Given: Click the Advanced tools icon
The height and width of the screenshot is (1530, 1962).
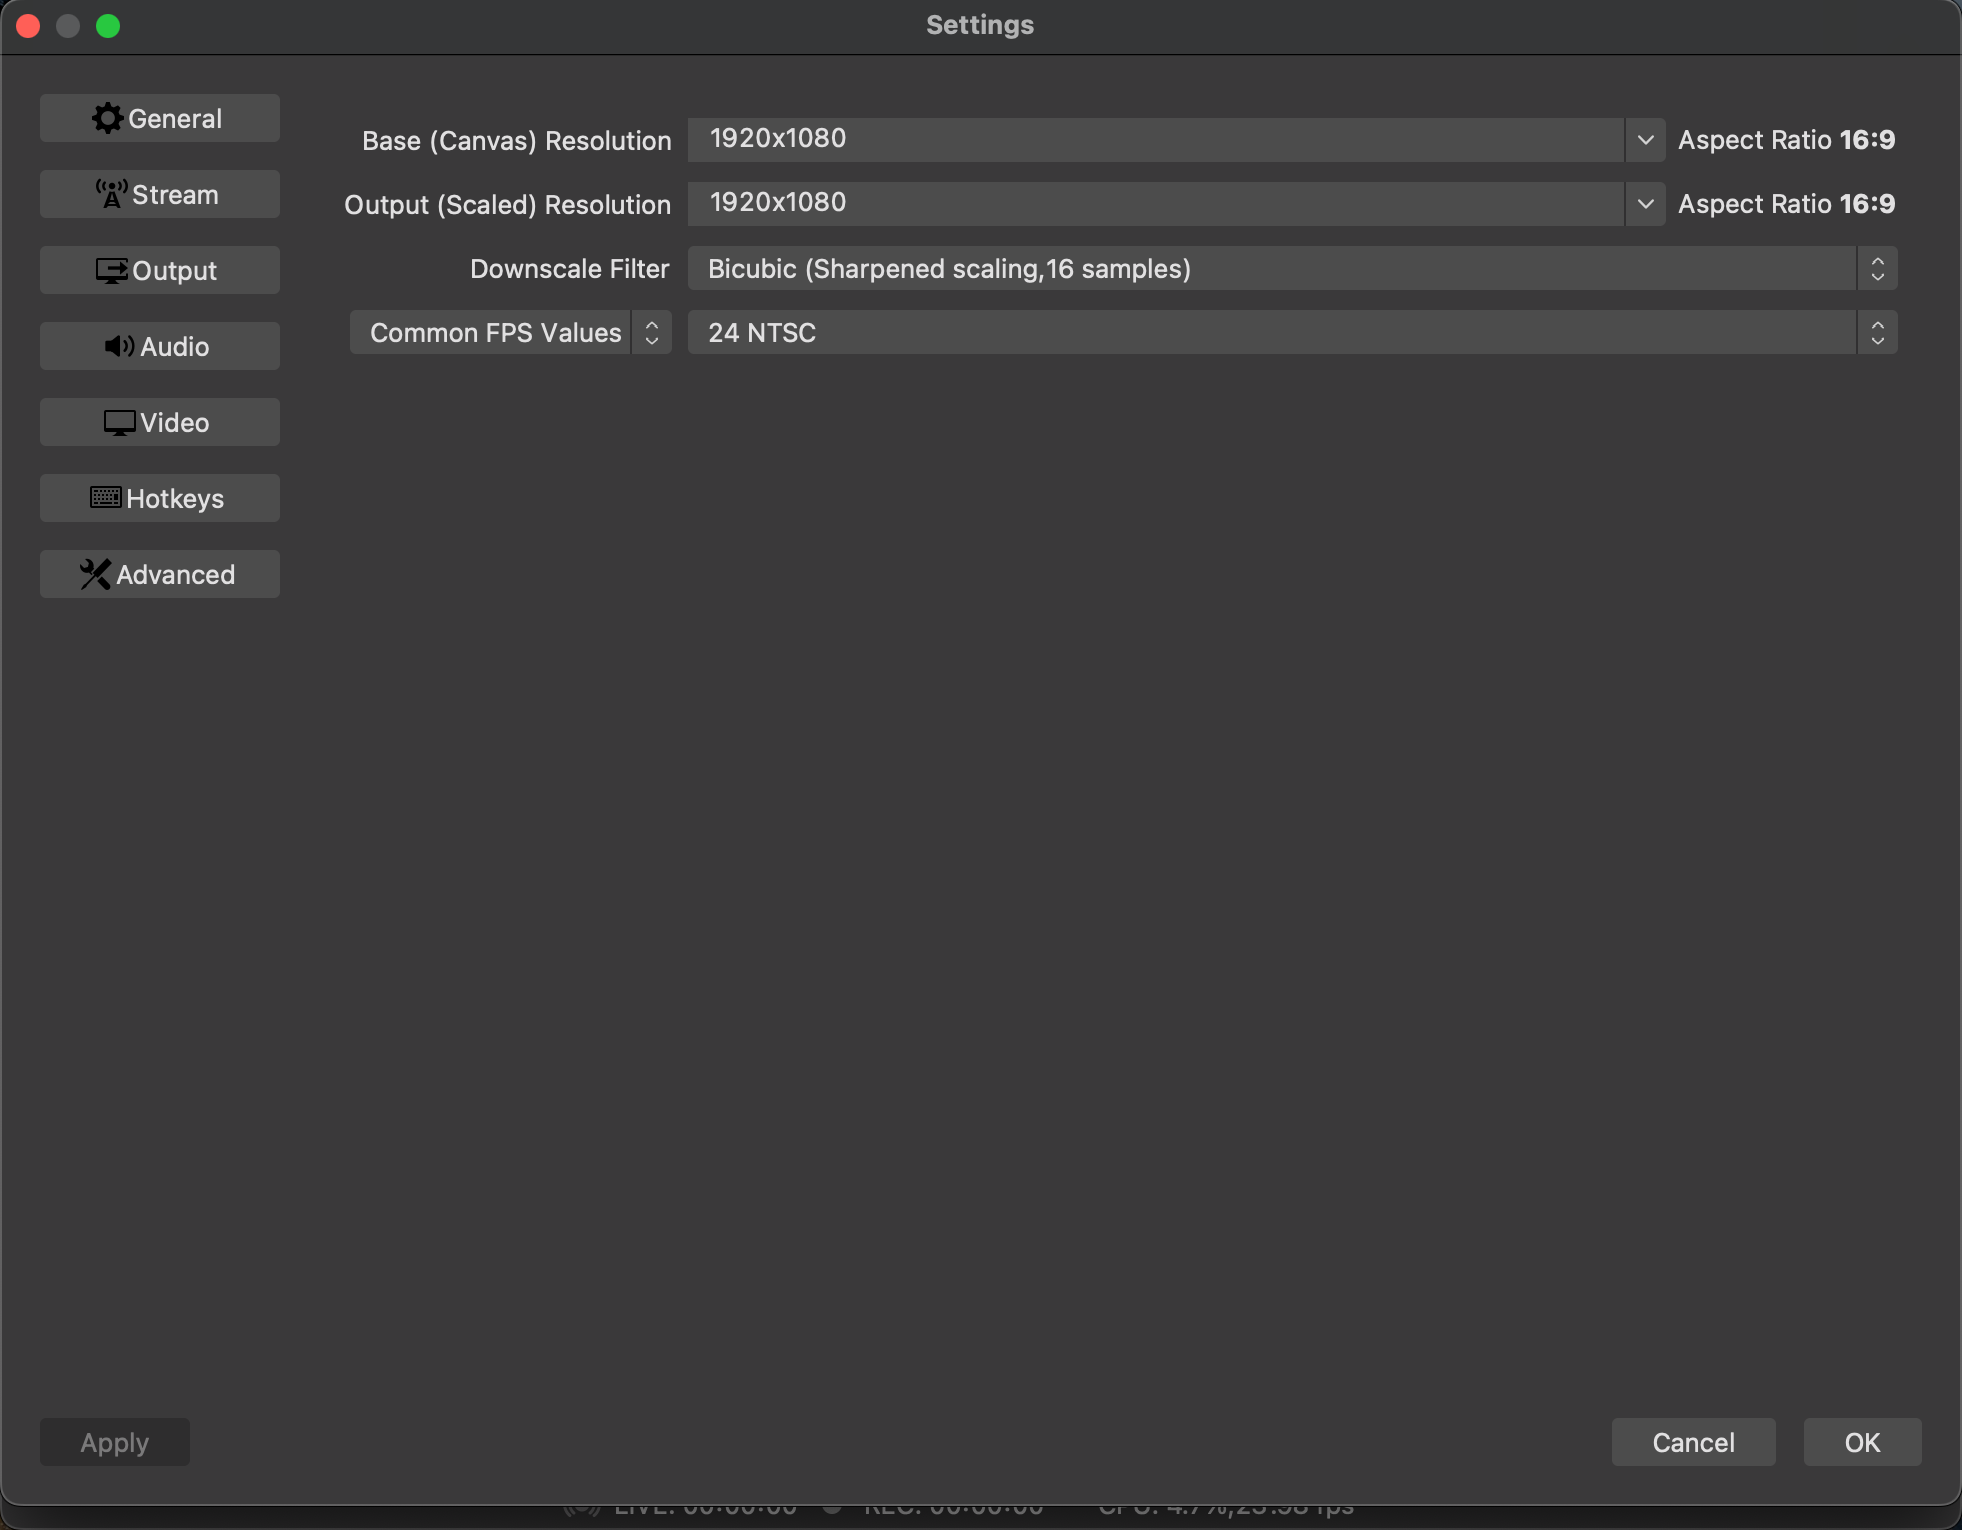Looking at the screenshot, I should pos(94,574).
